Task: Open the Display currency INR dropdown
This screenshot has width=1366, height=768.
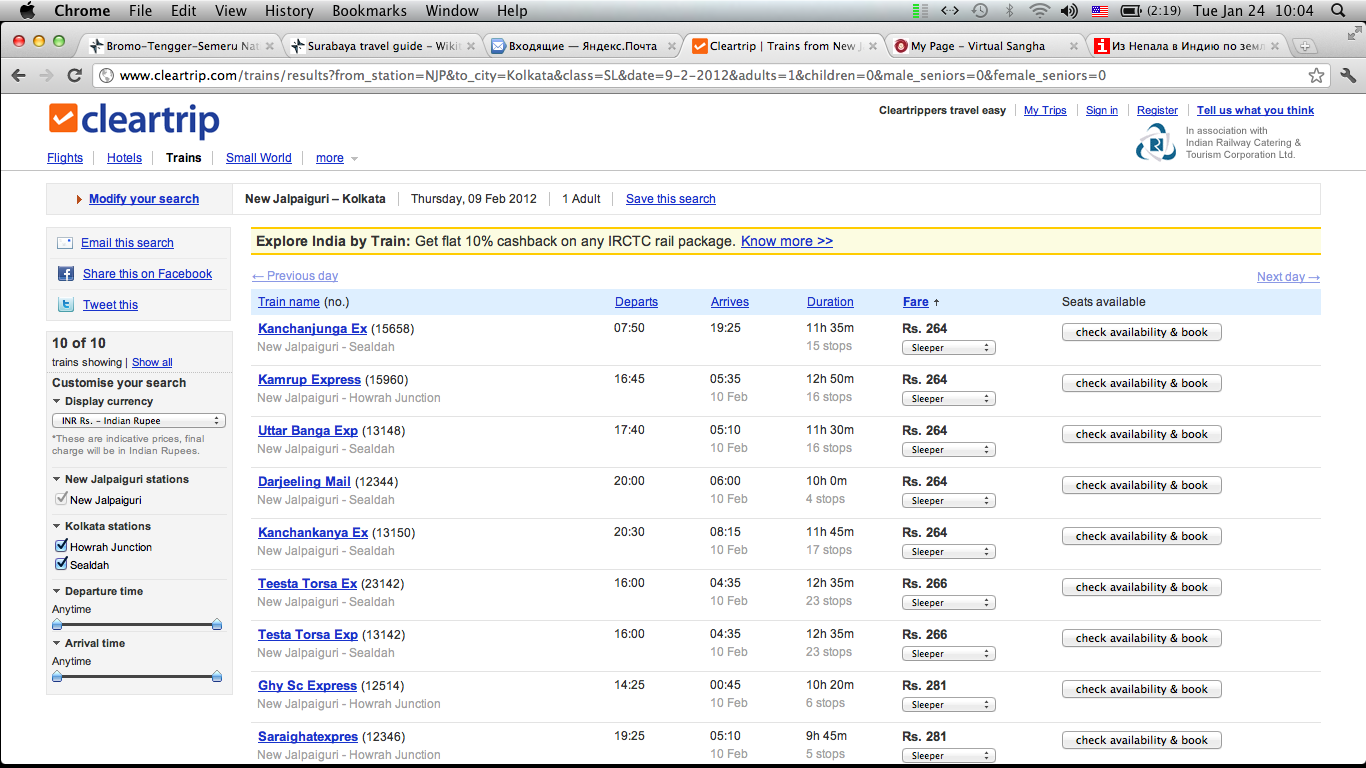Action: 139,421
